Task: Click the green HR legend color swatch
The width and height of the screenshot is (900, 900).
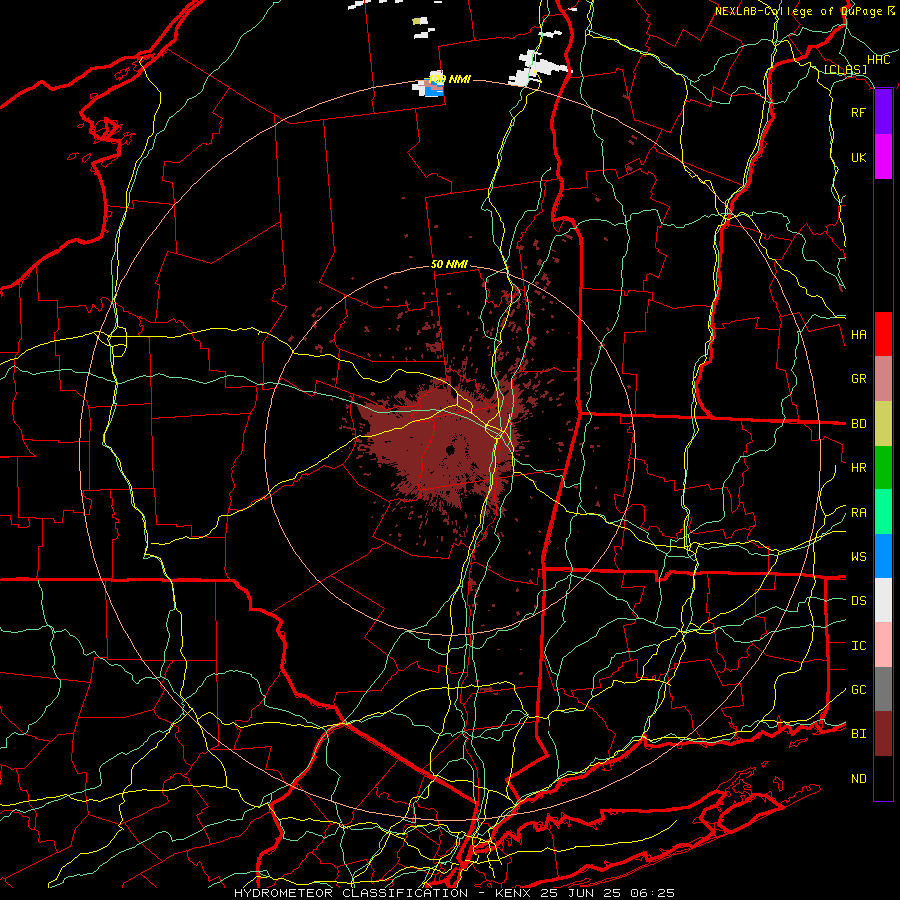Action: pyautogui.click(x=883, y=468)
